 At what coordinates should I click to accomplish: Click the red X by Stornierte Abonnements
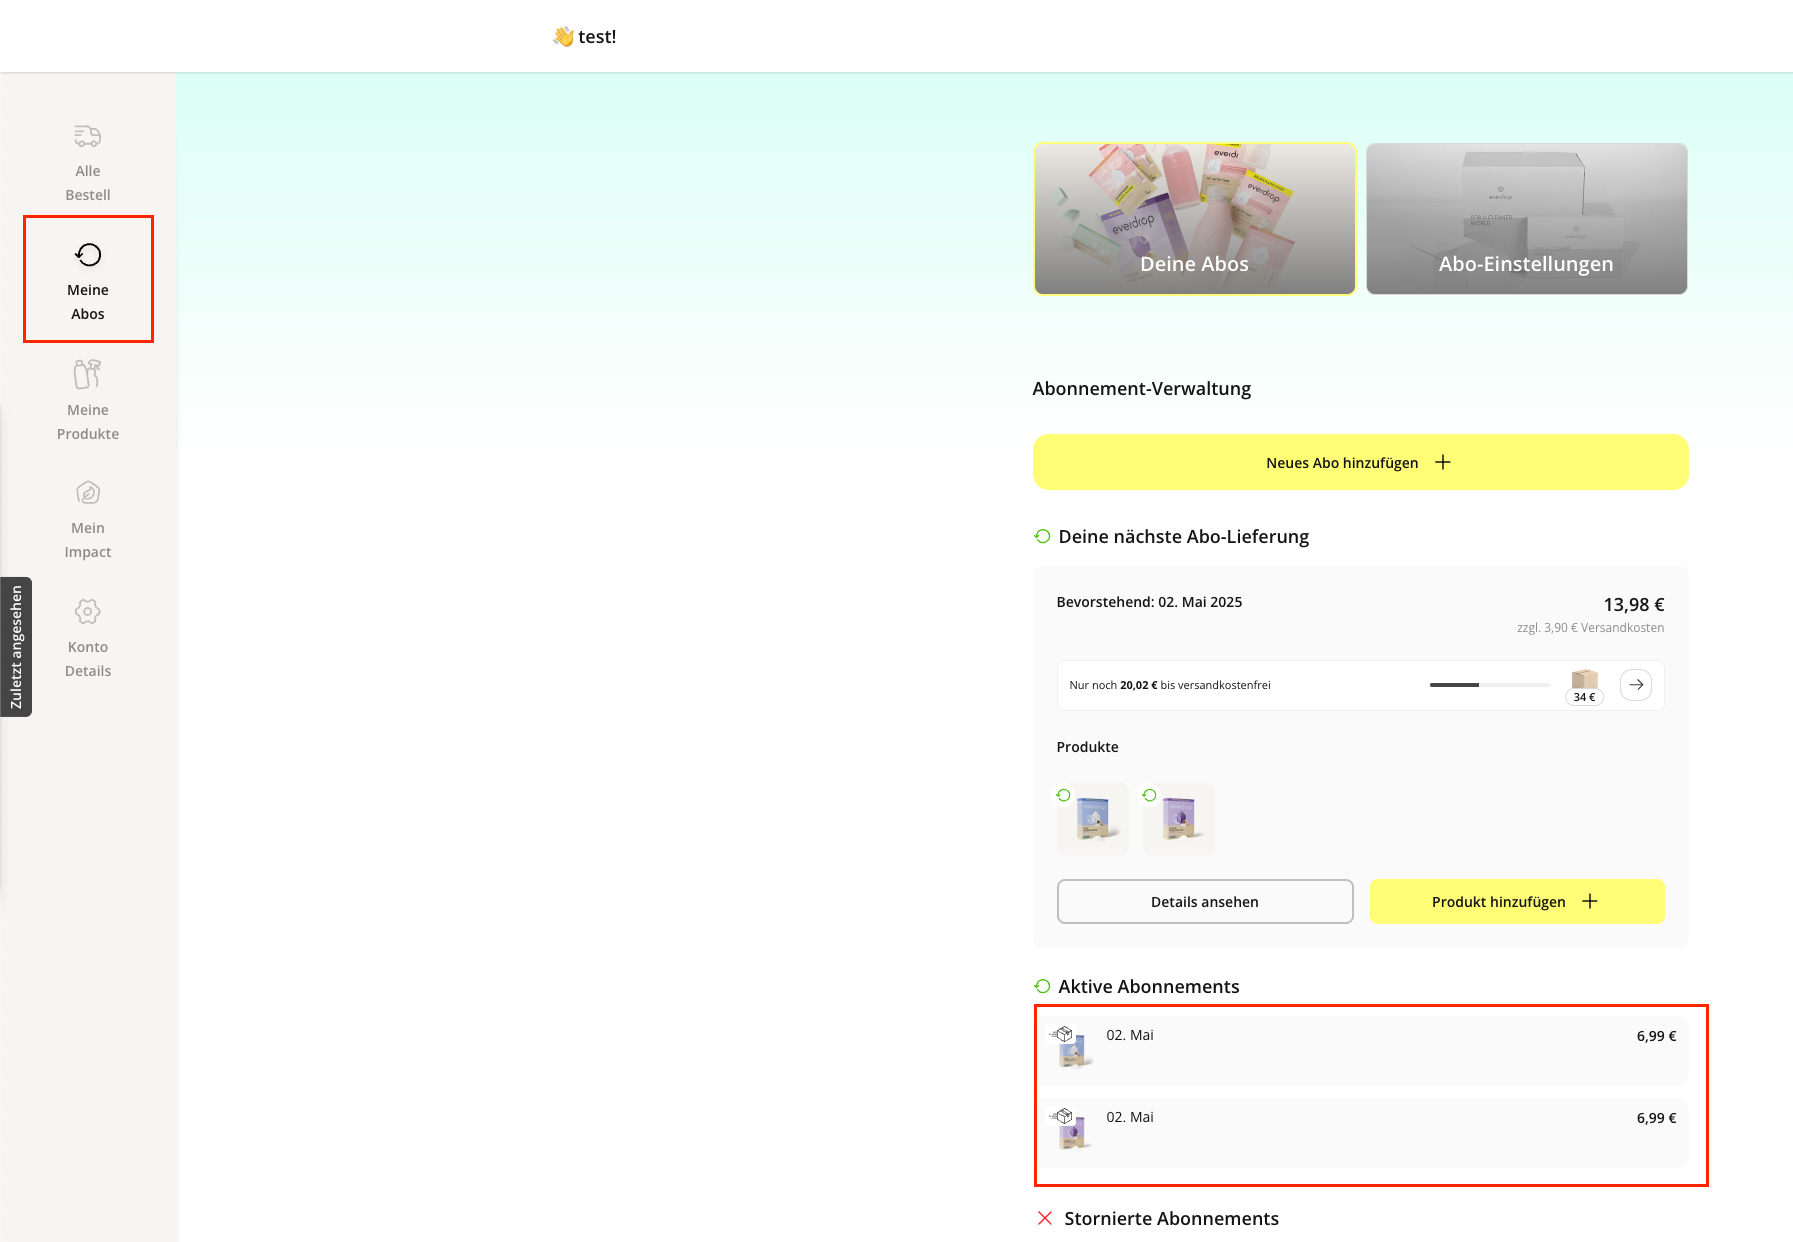click(x=1045, y=1218)
